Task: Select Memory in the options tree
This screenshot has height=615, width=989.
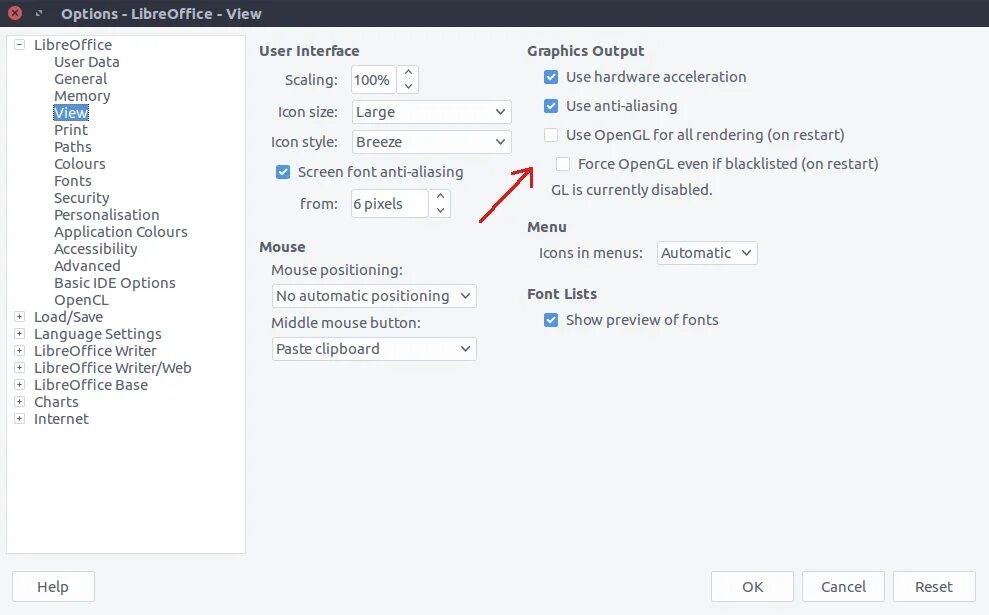Action: tap(82, 96)
